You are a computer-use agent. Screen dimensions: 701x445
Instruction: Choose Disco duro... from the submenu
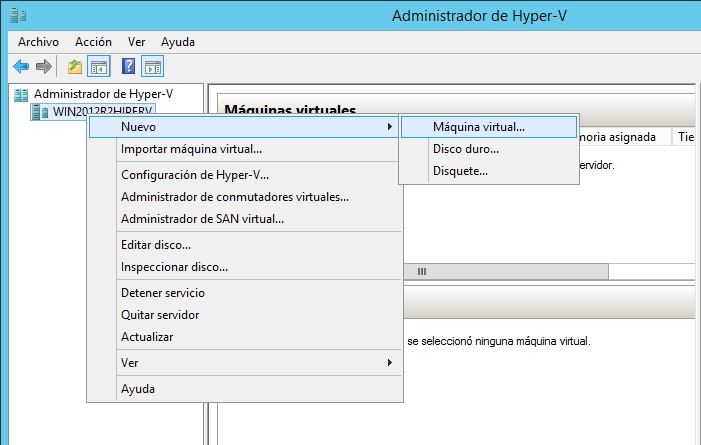point(465,149)
